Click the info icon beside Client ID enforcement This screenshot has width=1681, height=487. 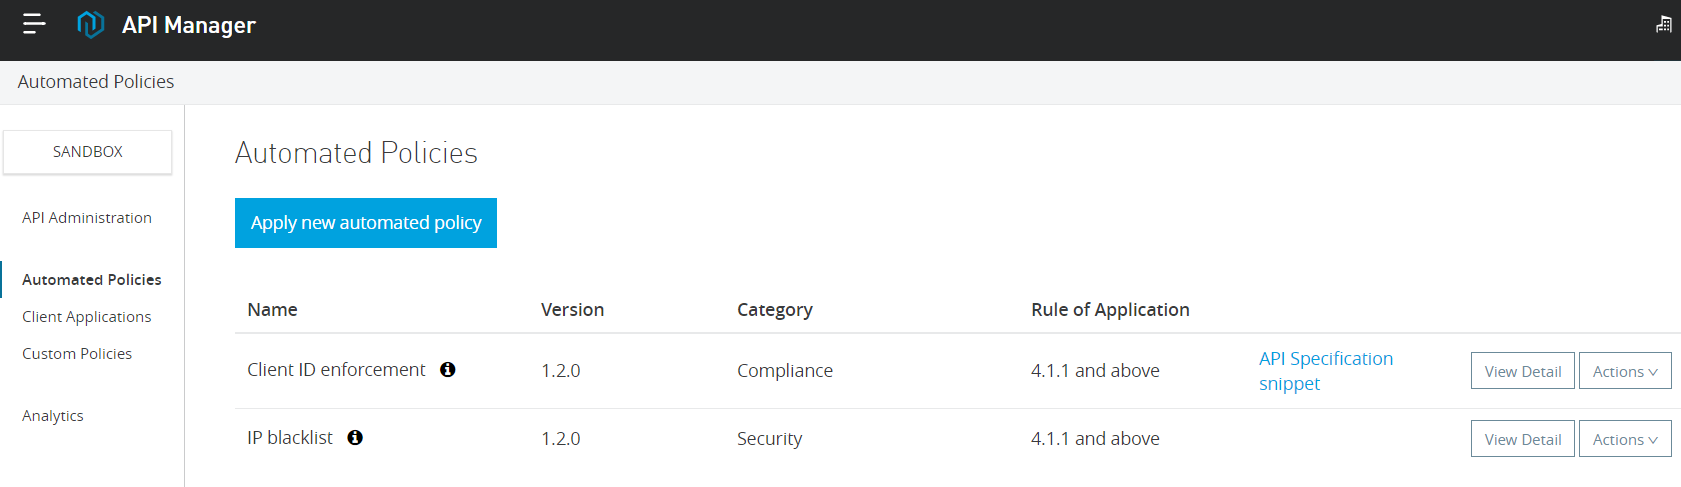click(448, 370)
